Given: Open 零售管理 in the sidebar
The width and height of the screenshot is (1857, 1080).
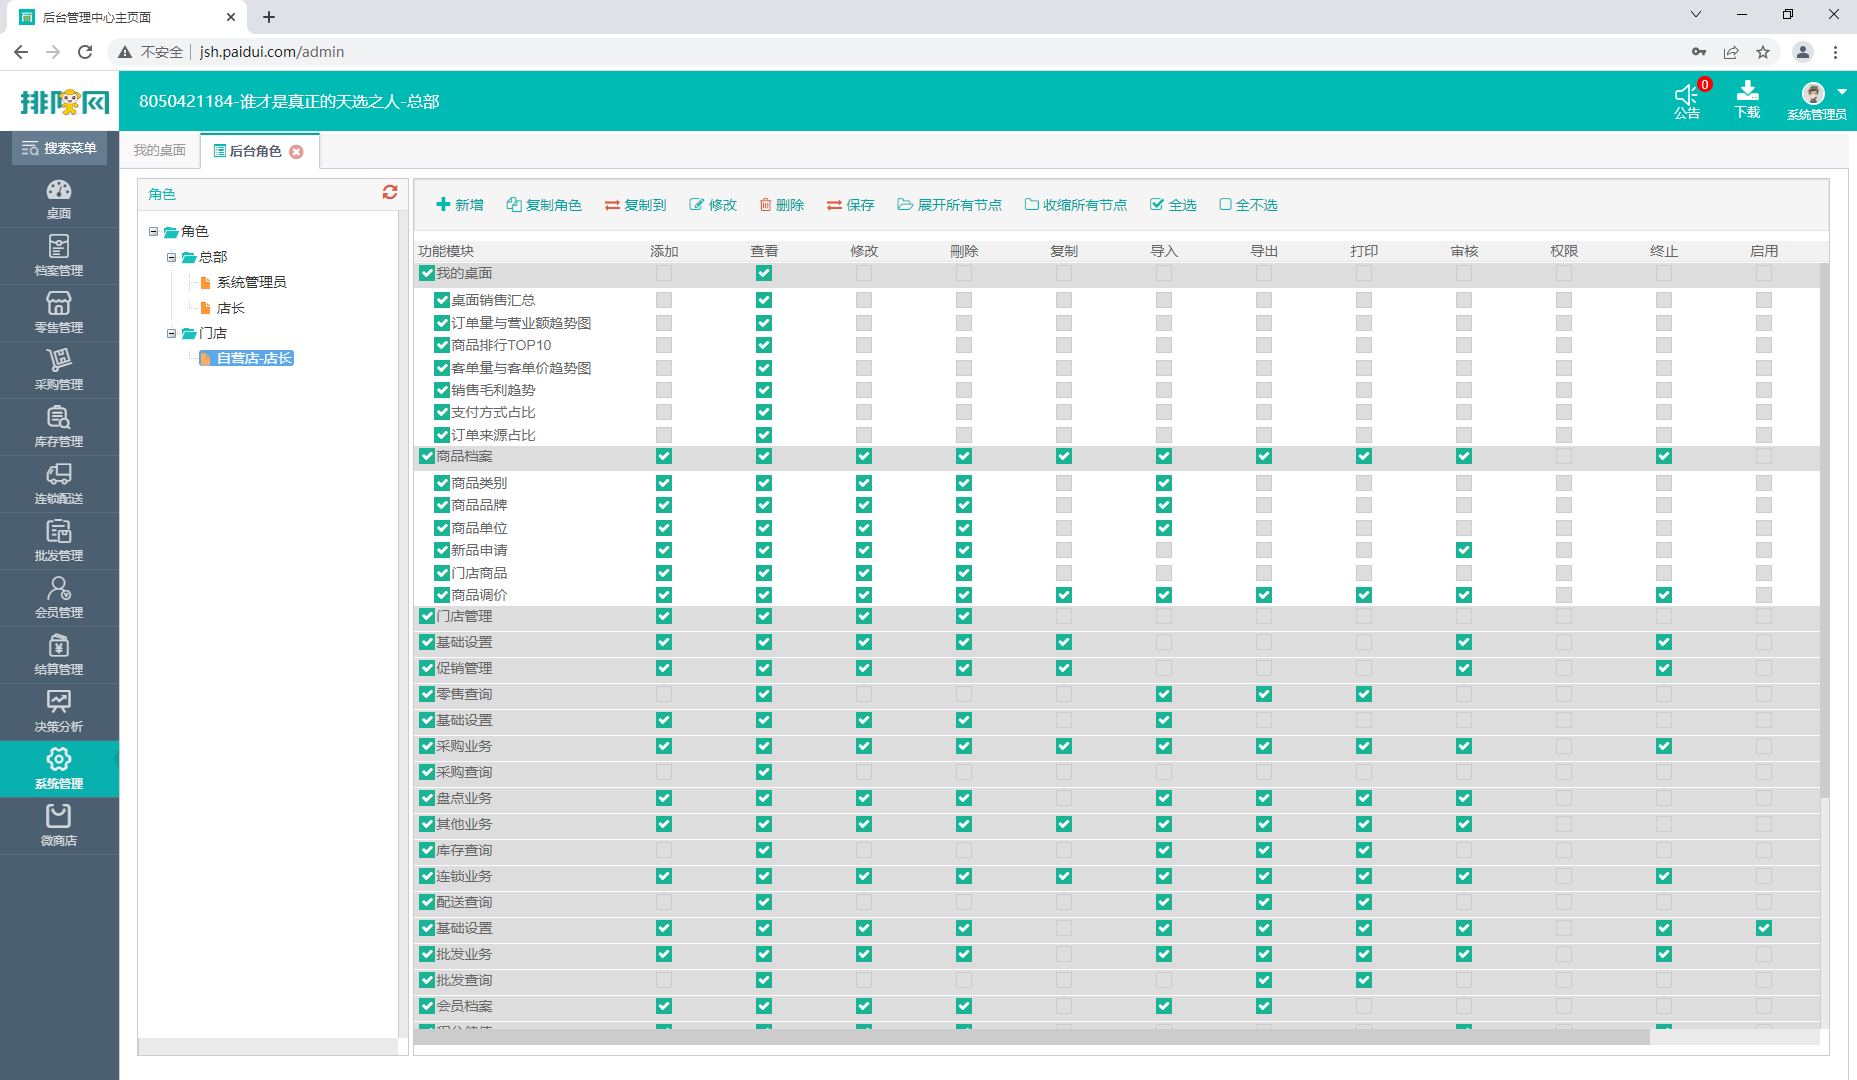Looking at the screenshot, I should (x=59, y=313).
